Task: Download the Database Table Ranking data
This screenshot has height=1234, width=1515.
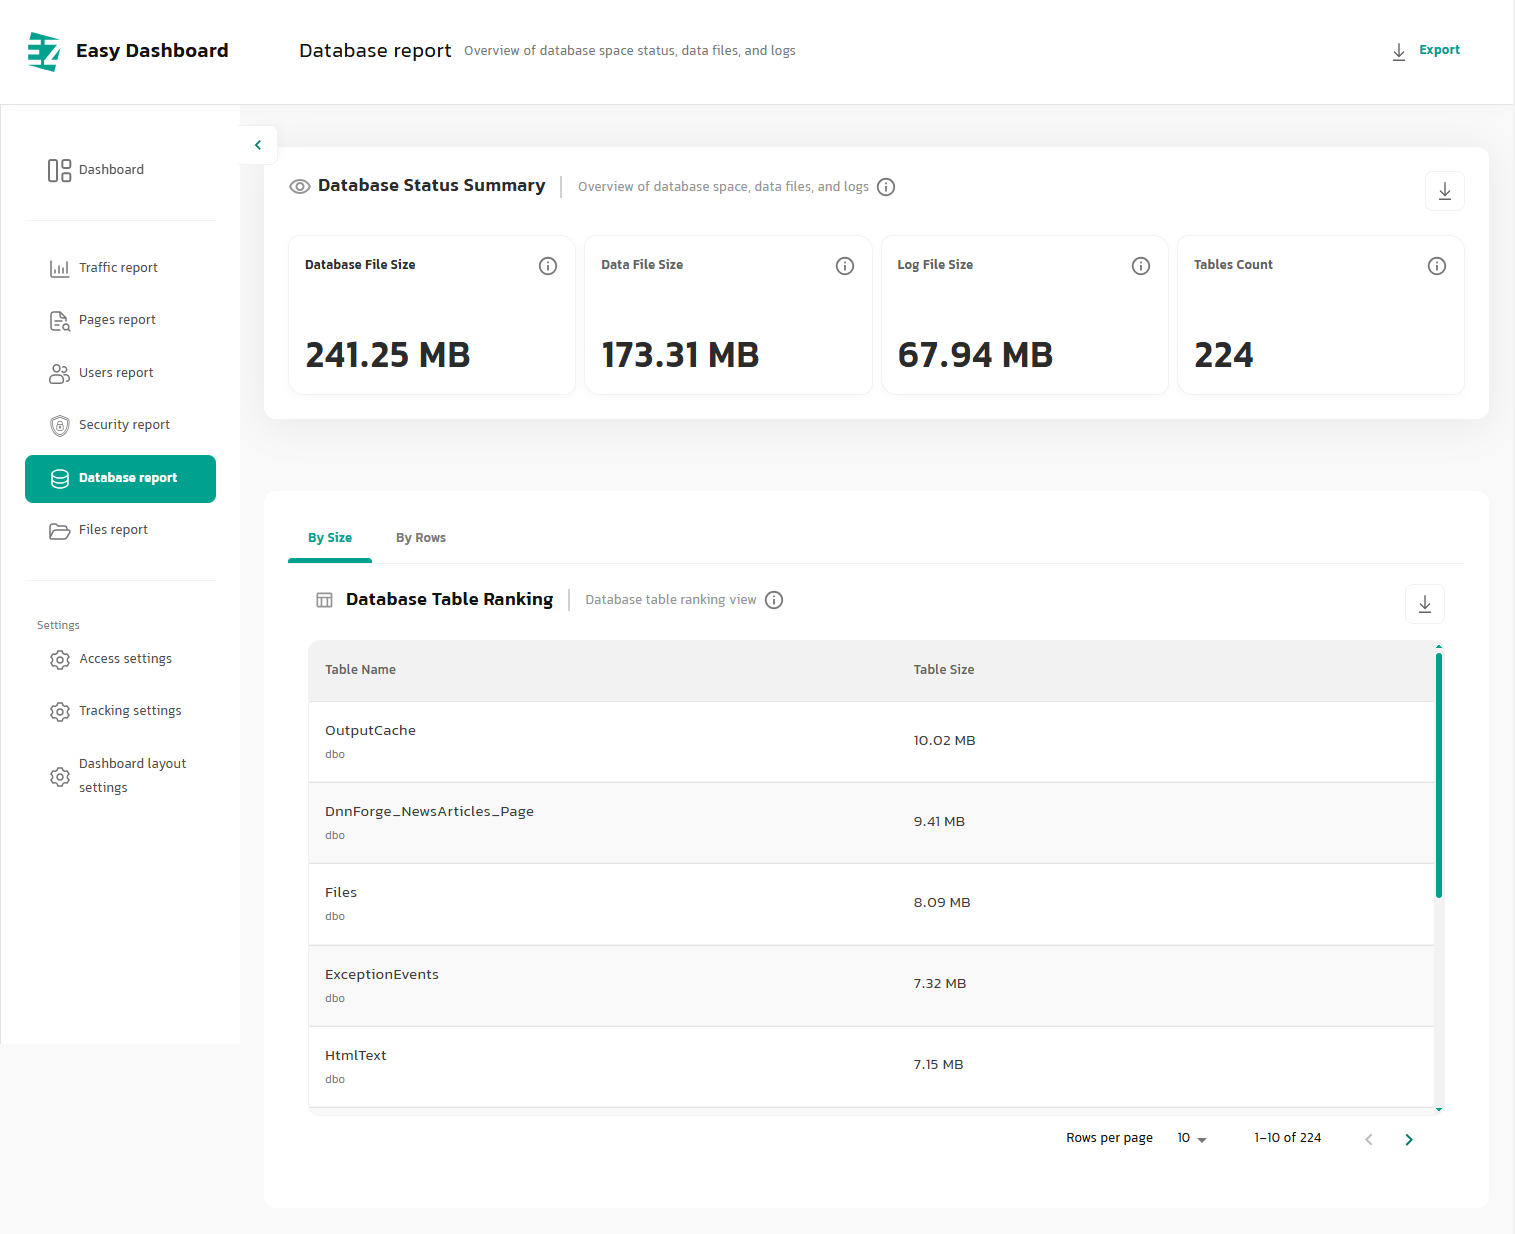Action: 1425,604
